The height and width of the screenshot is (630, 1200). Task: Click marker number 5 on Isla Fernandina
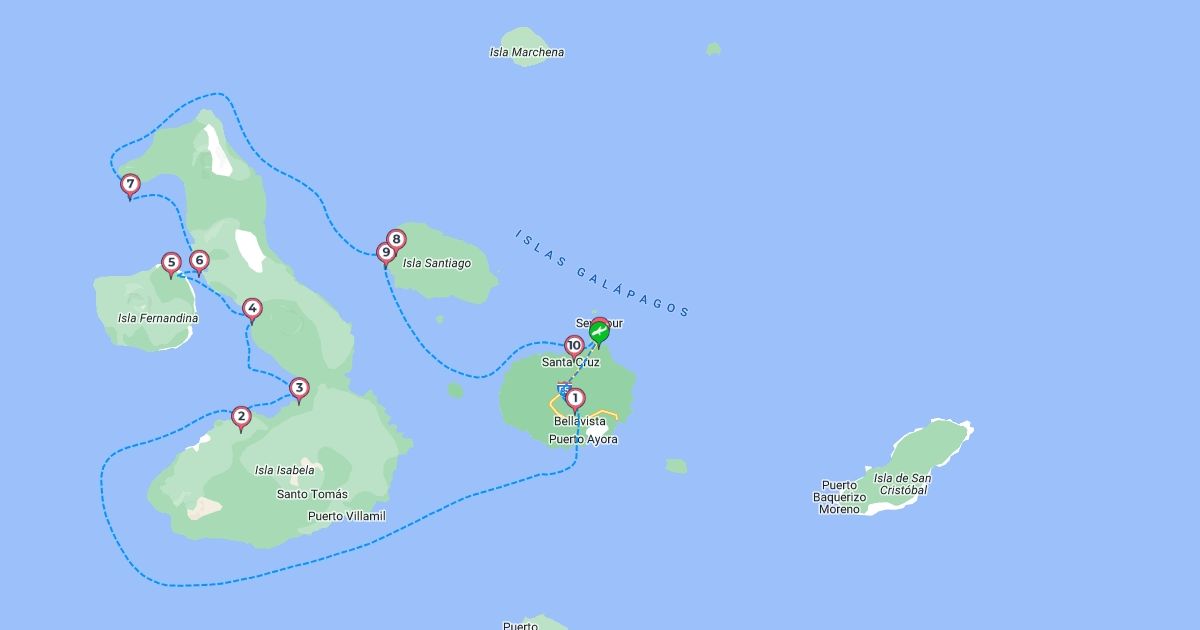[x=171, y=265]
